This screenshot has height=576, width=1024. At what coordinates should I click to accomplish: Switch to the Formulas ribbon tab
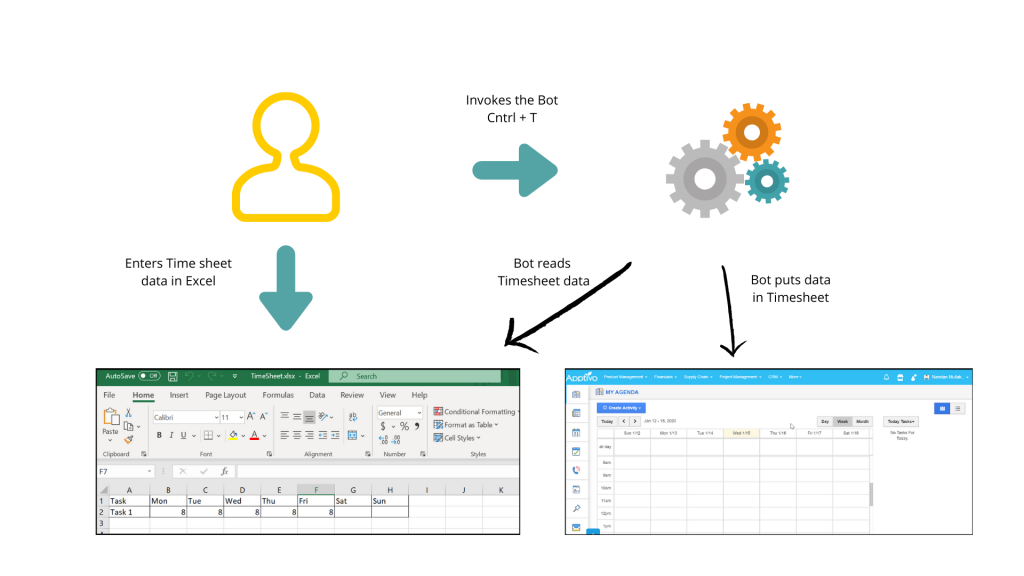pos(278,395)
